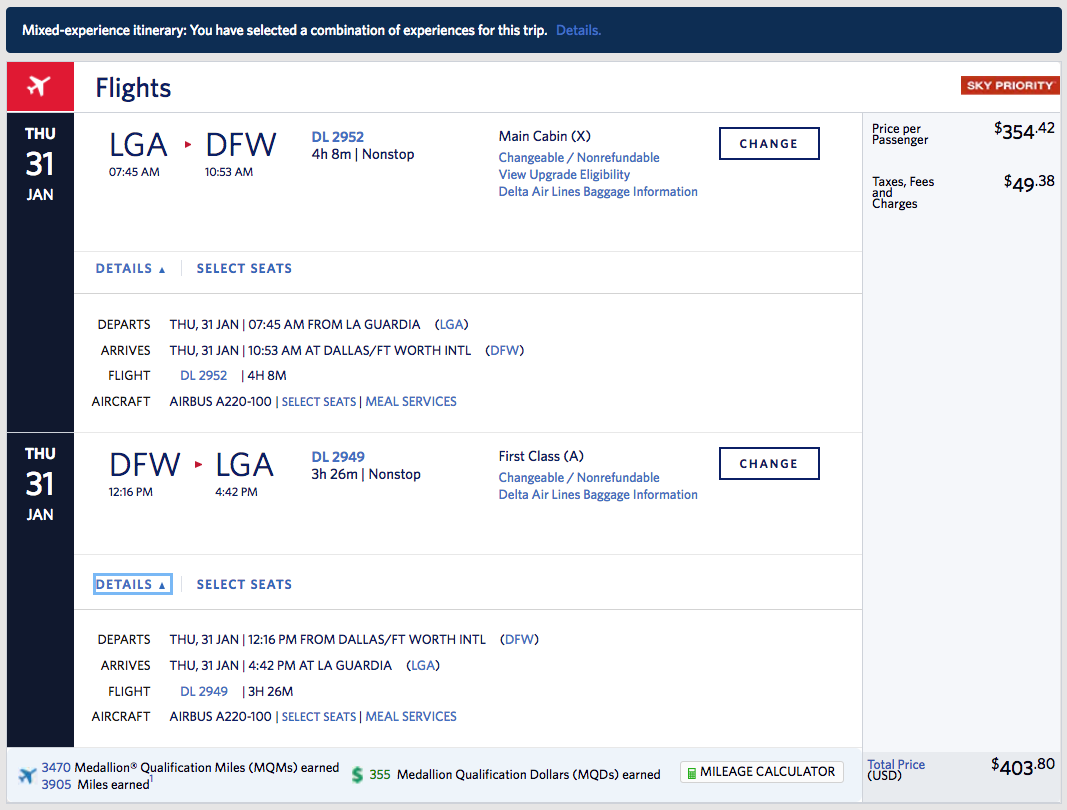Click the 355 MQDs earned value
This screenshot has height=810, width=1067.
point(380,775)
